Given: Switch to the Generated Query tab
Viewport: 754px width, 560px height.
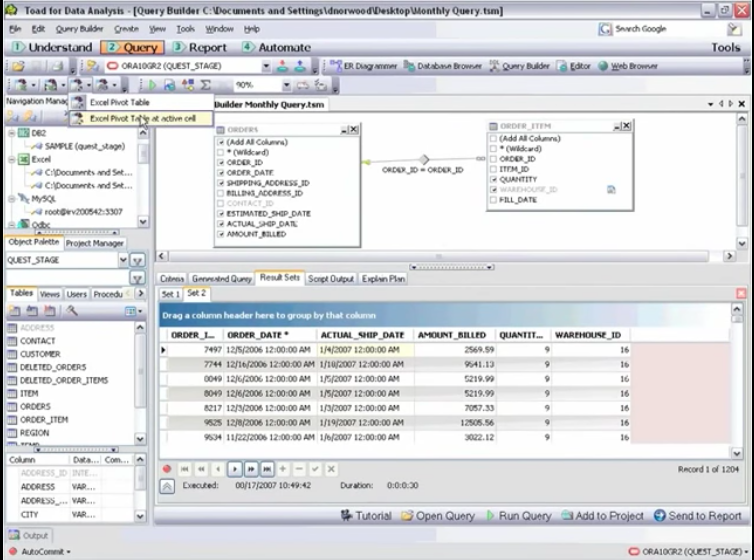Looking at the screenshot, I should coord(222,279).
